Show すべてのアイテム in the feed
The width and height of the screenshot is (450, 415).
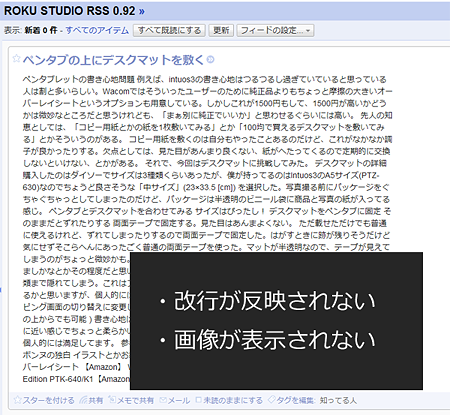(x=97, y=30)
